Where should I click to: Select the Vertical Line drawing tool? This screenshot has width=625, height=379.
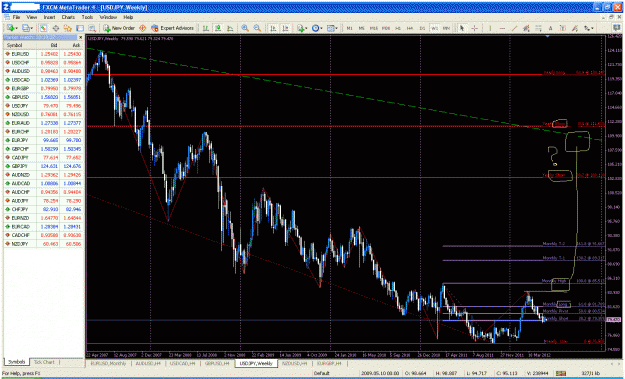(x=490, y=28)
